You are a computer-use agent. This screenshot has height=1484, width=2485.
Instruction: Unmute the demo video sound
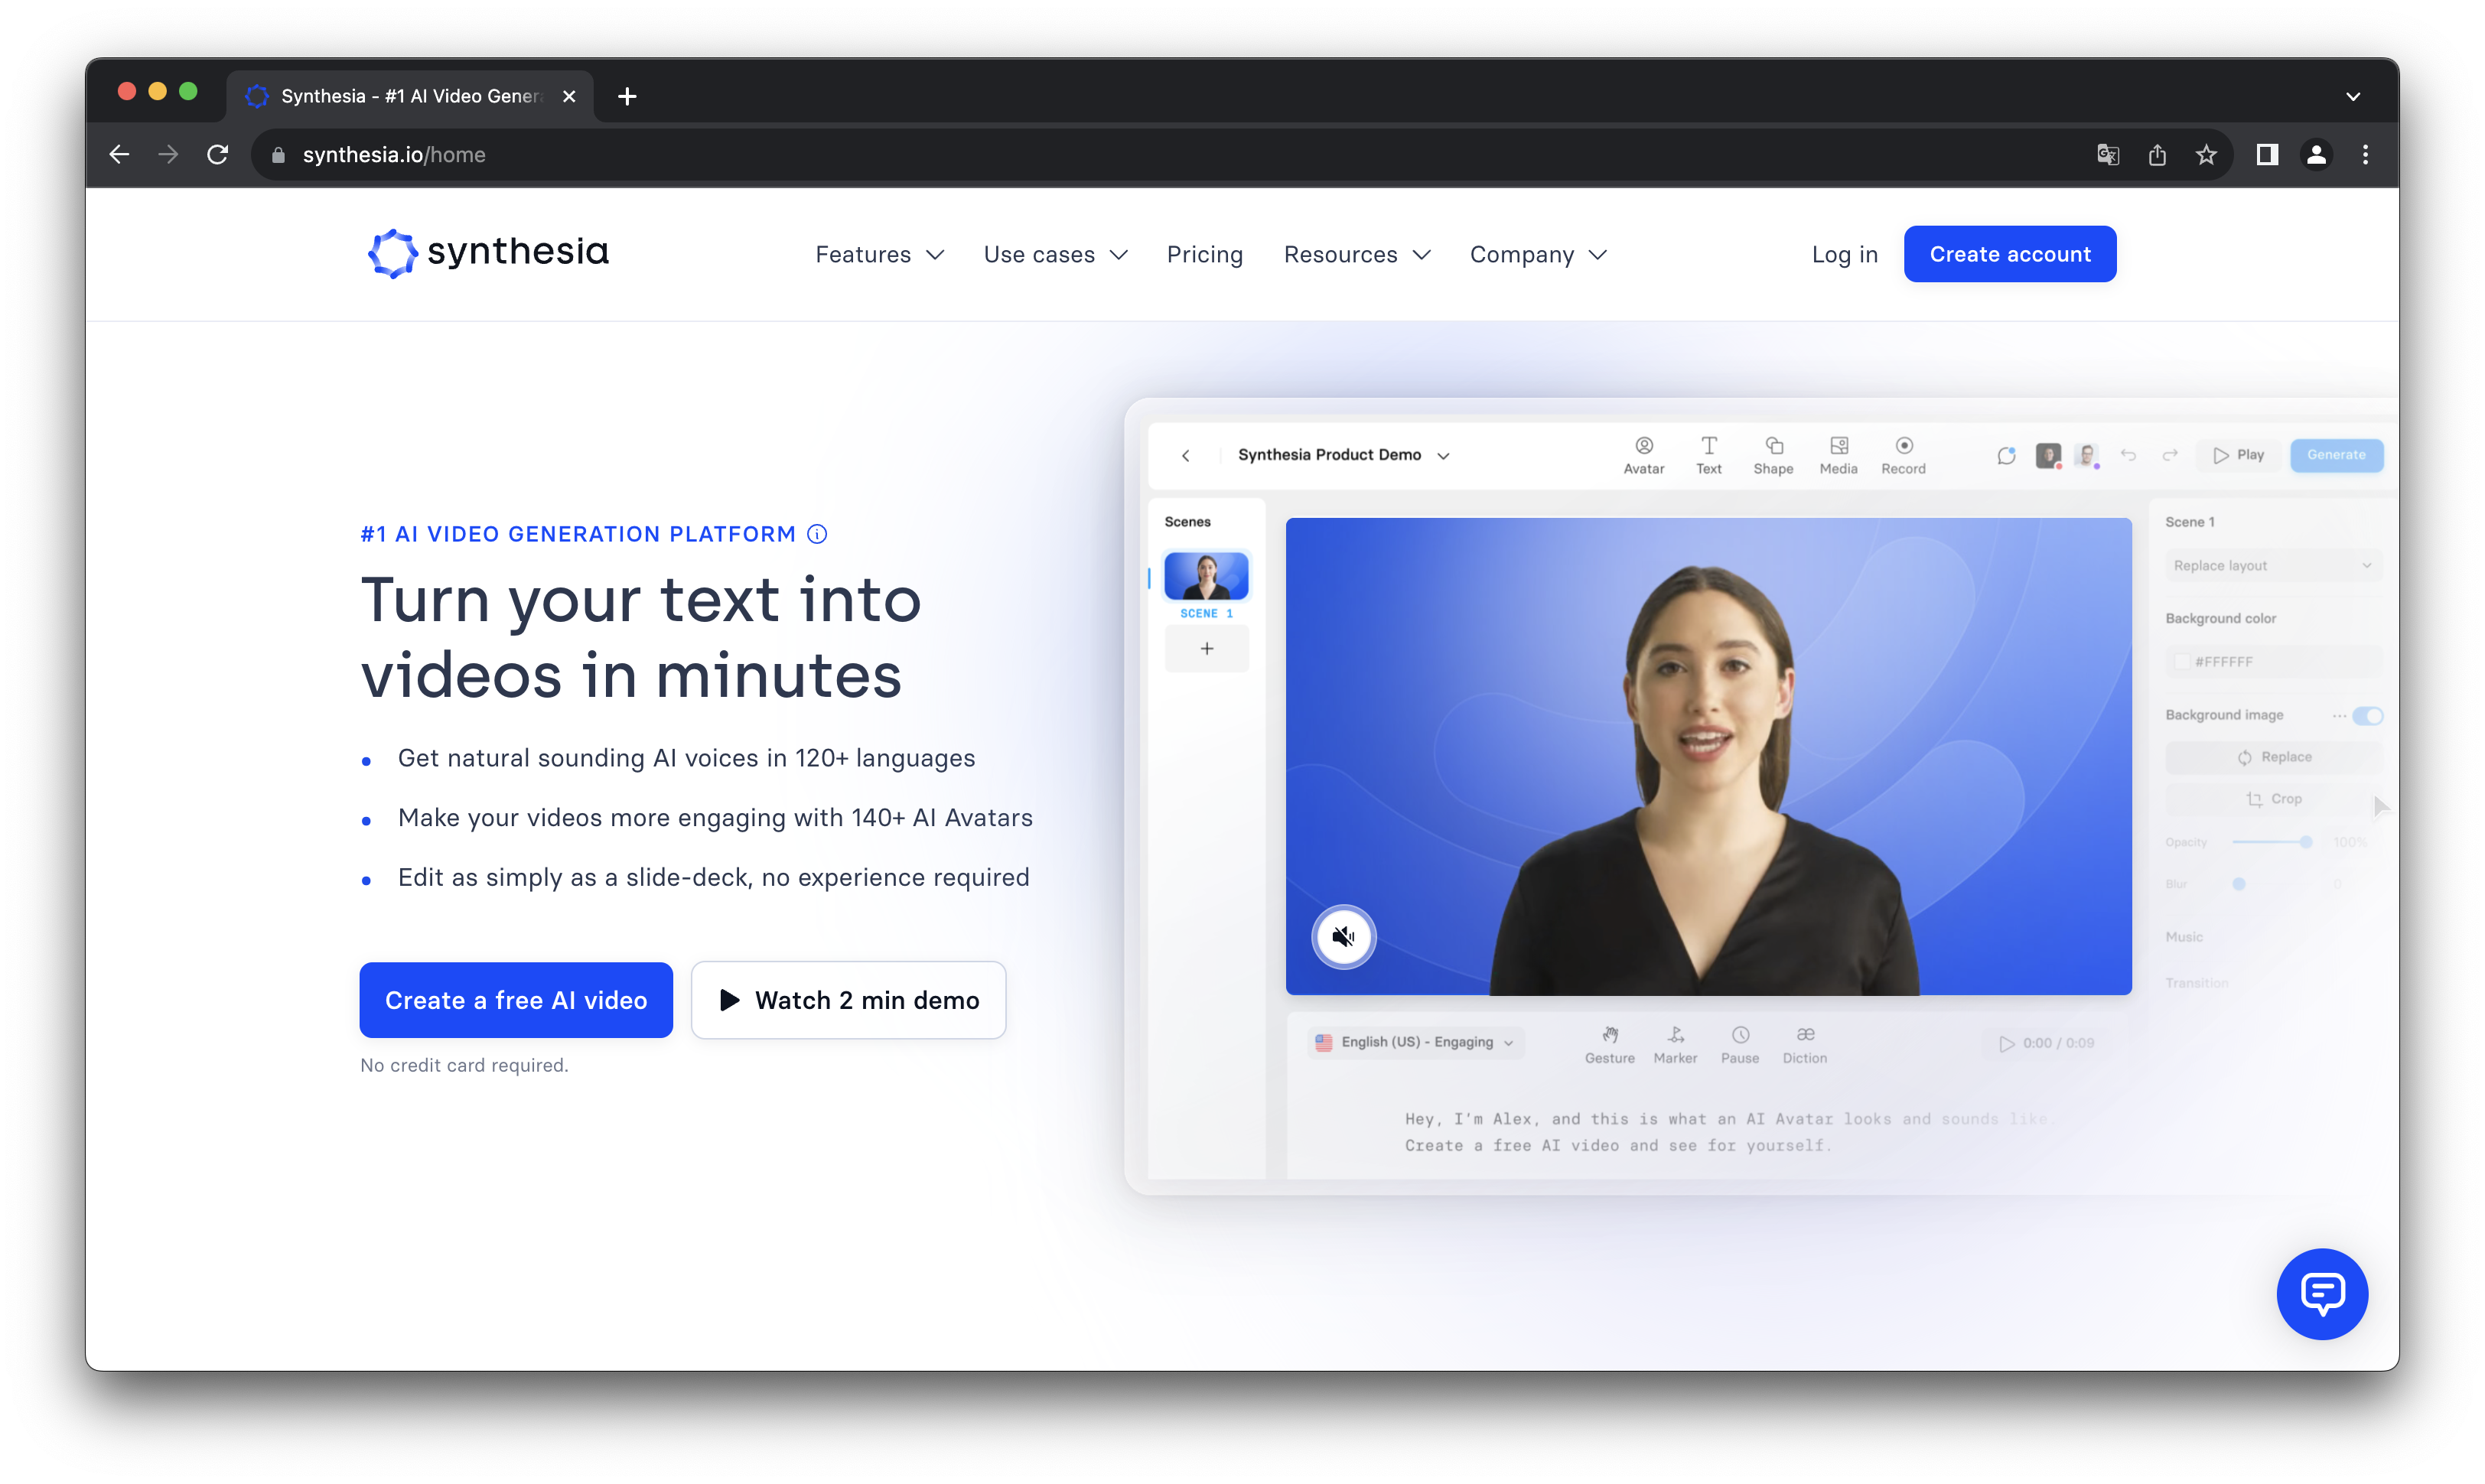(1343, 936)
